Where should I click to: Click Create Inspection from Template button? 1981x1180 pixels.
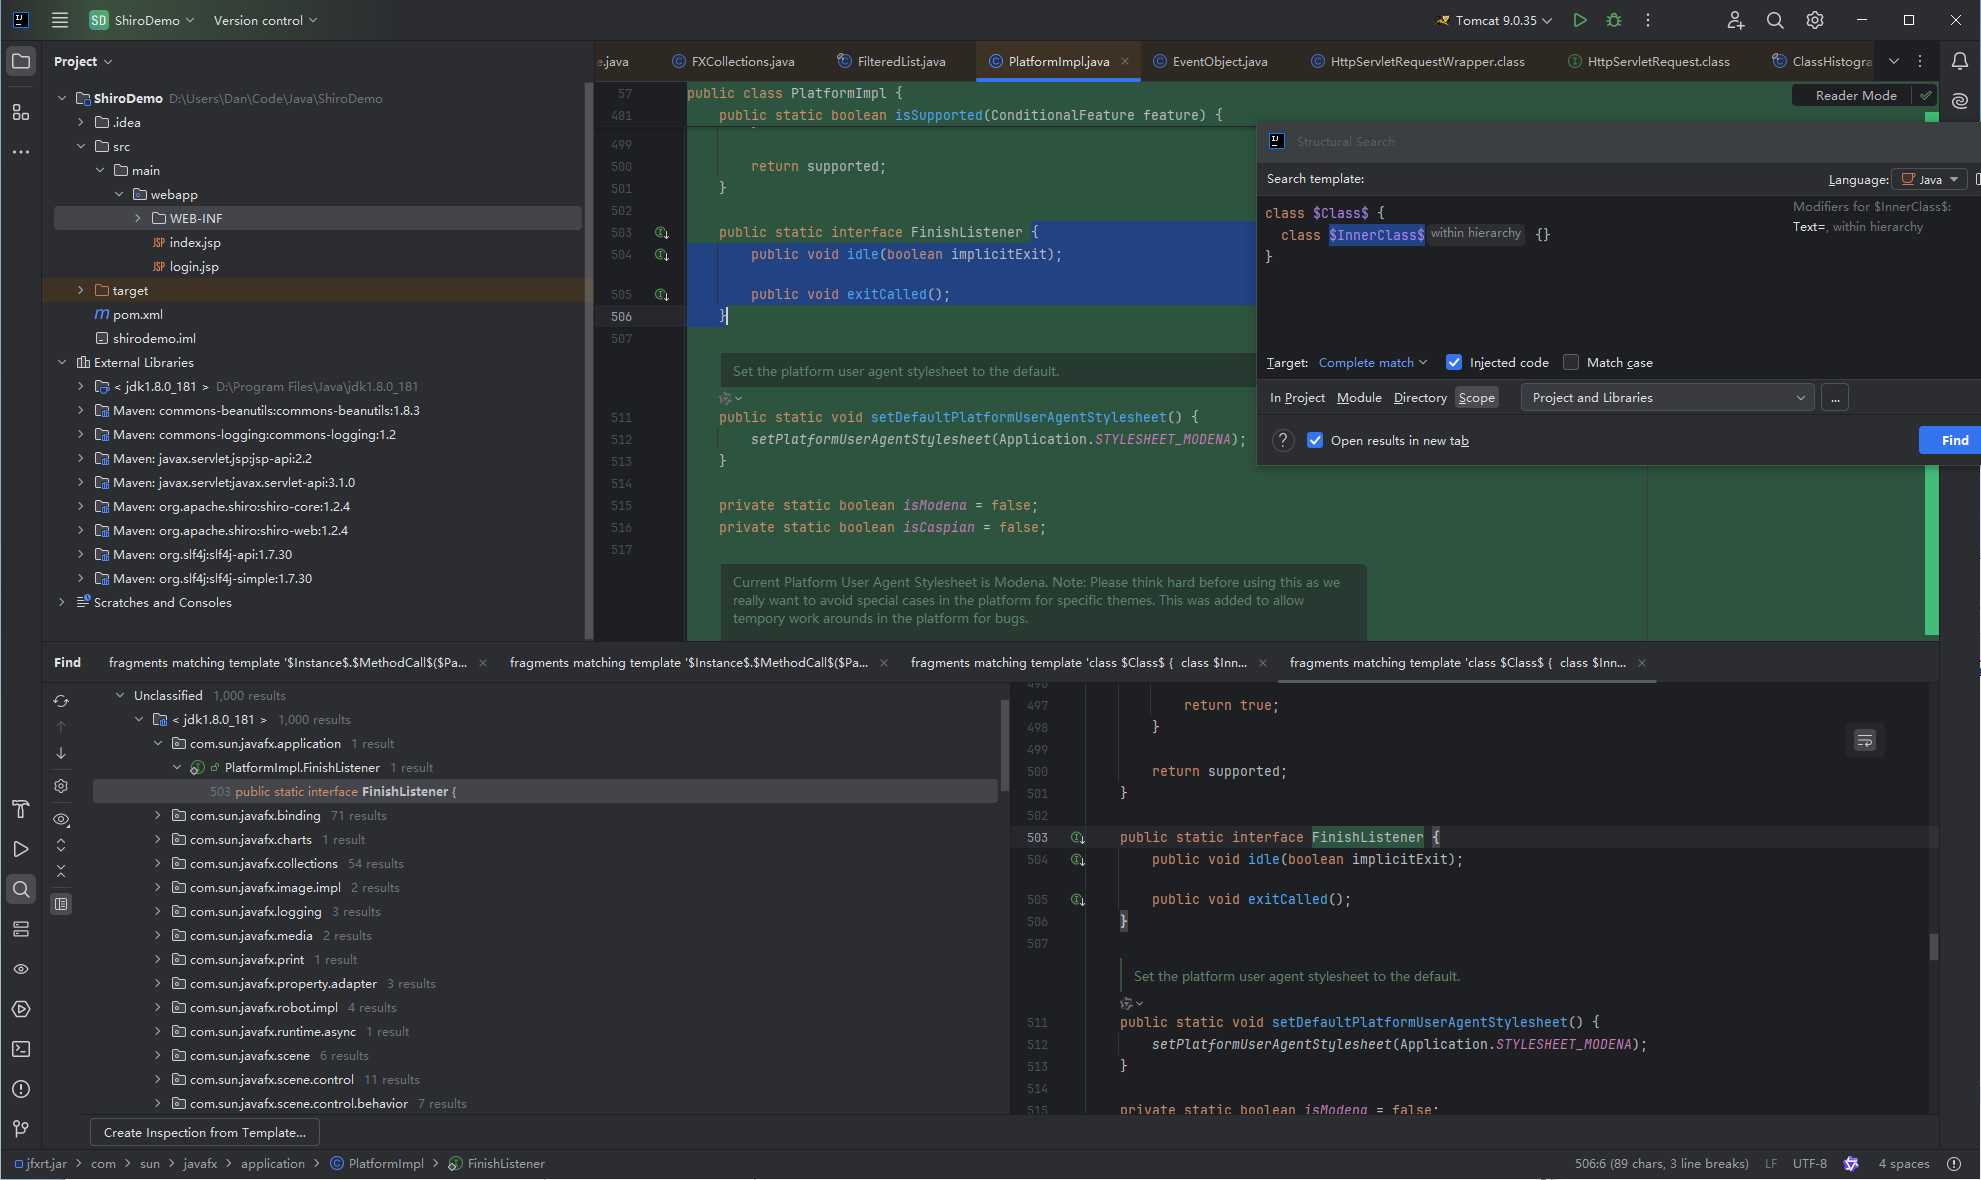[204, 1132]
